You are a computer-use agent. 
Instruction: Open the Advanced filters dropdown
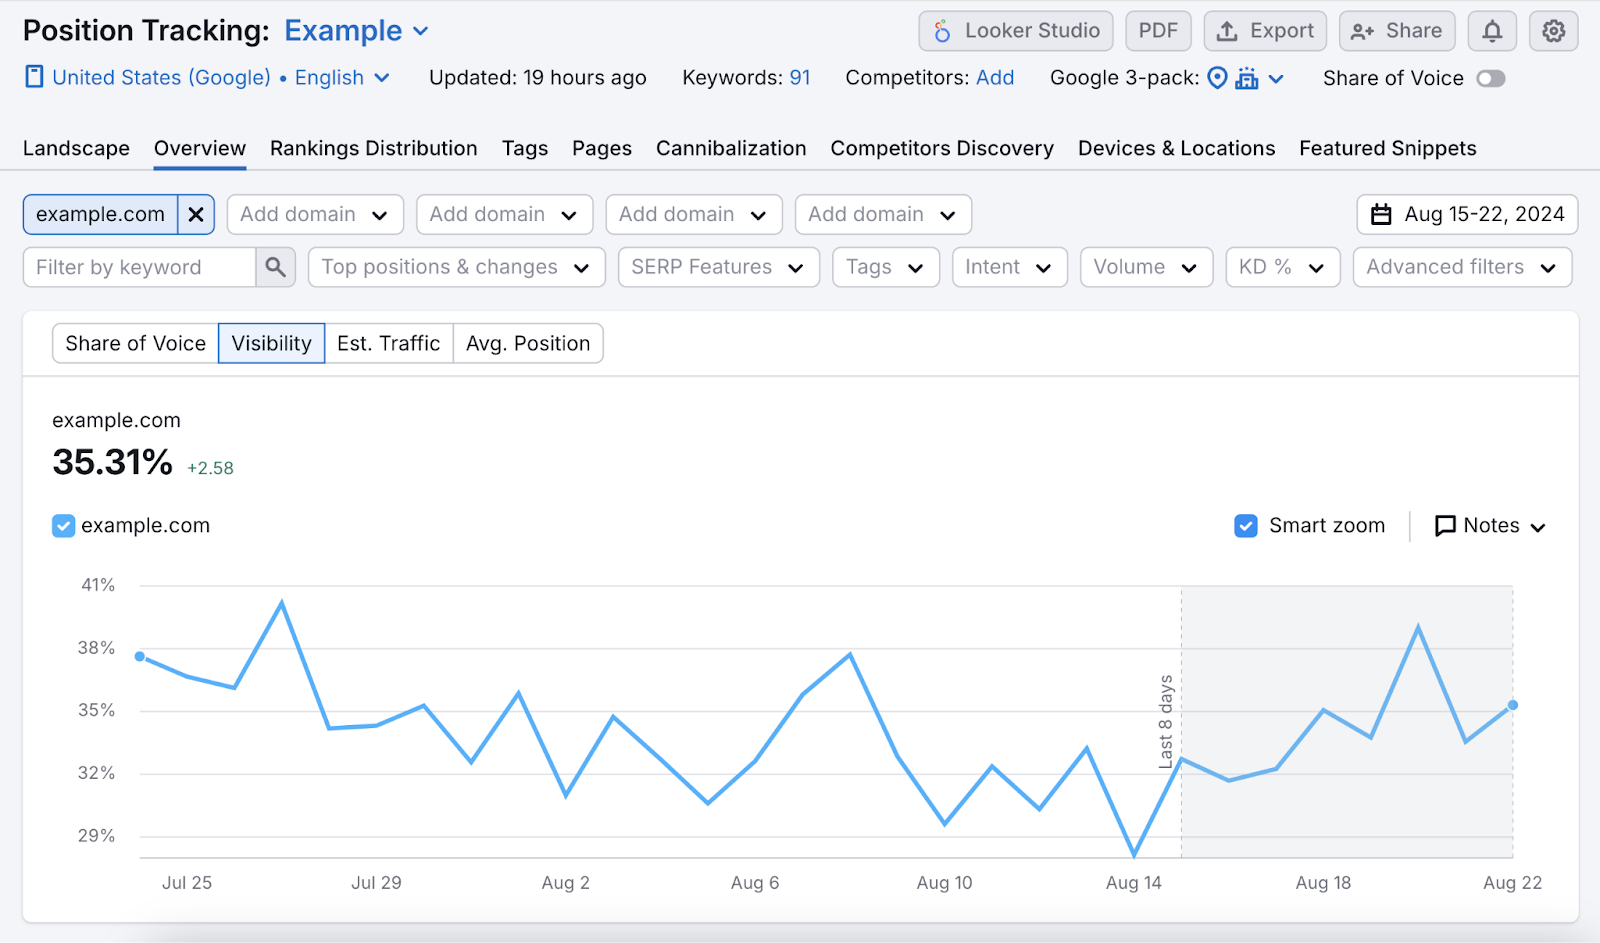[x=1462, y=267]
